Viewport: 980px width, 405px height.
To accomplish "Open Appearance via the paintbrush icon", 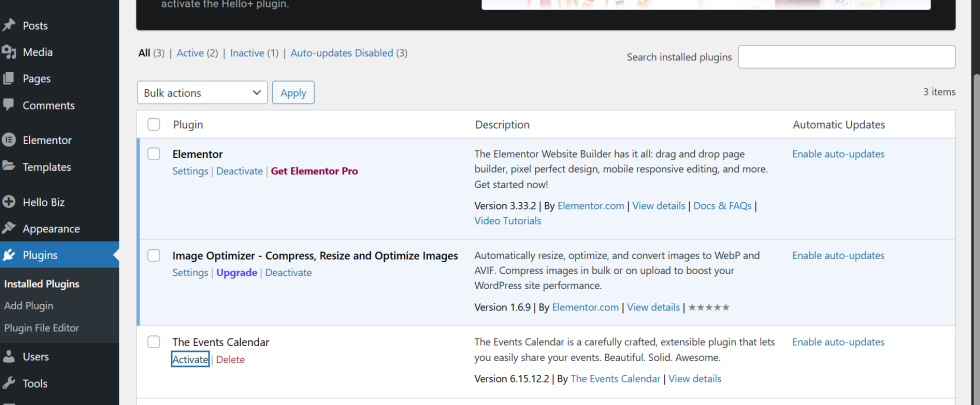I will 9,228.
